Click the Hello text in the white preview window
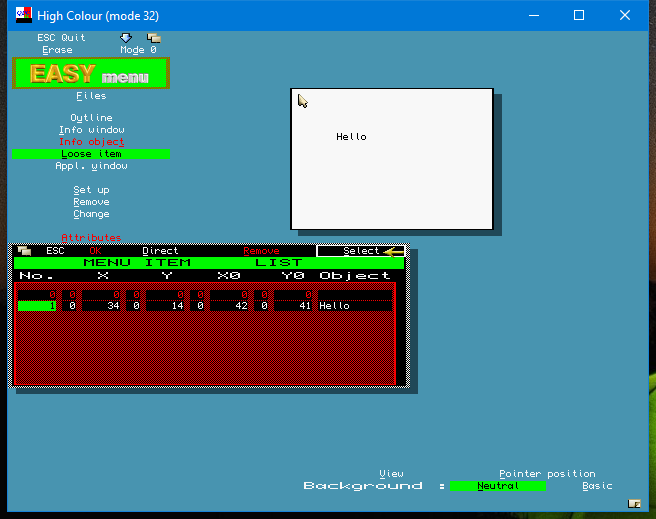The image size is (656, 519). 351,137
